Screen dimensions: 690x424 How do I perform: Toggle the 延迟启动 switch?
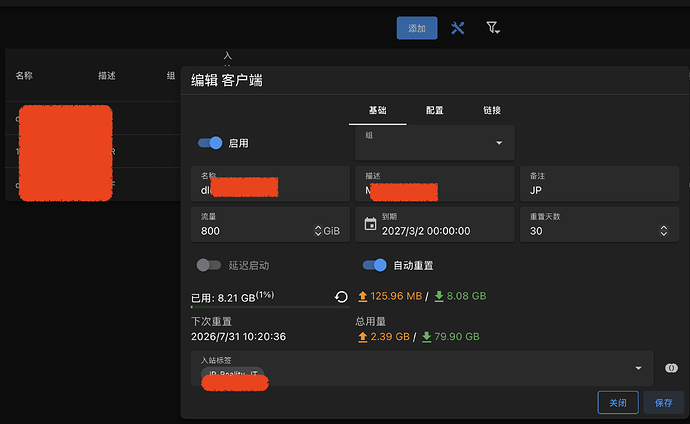coord(209,265)
